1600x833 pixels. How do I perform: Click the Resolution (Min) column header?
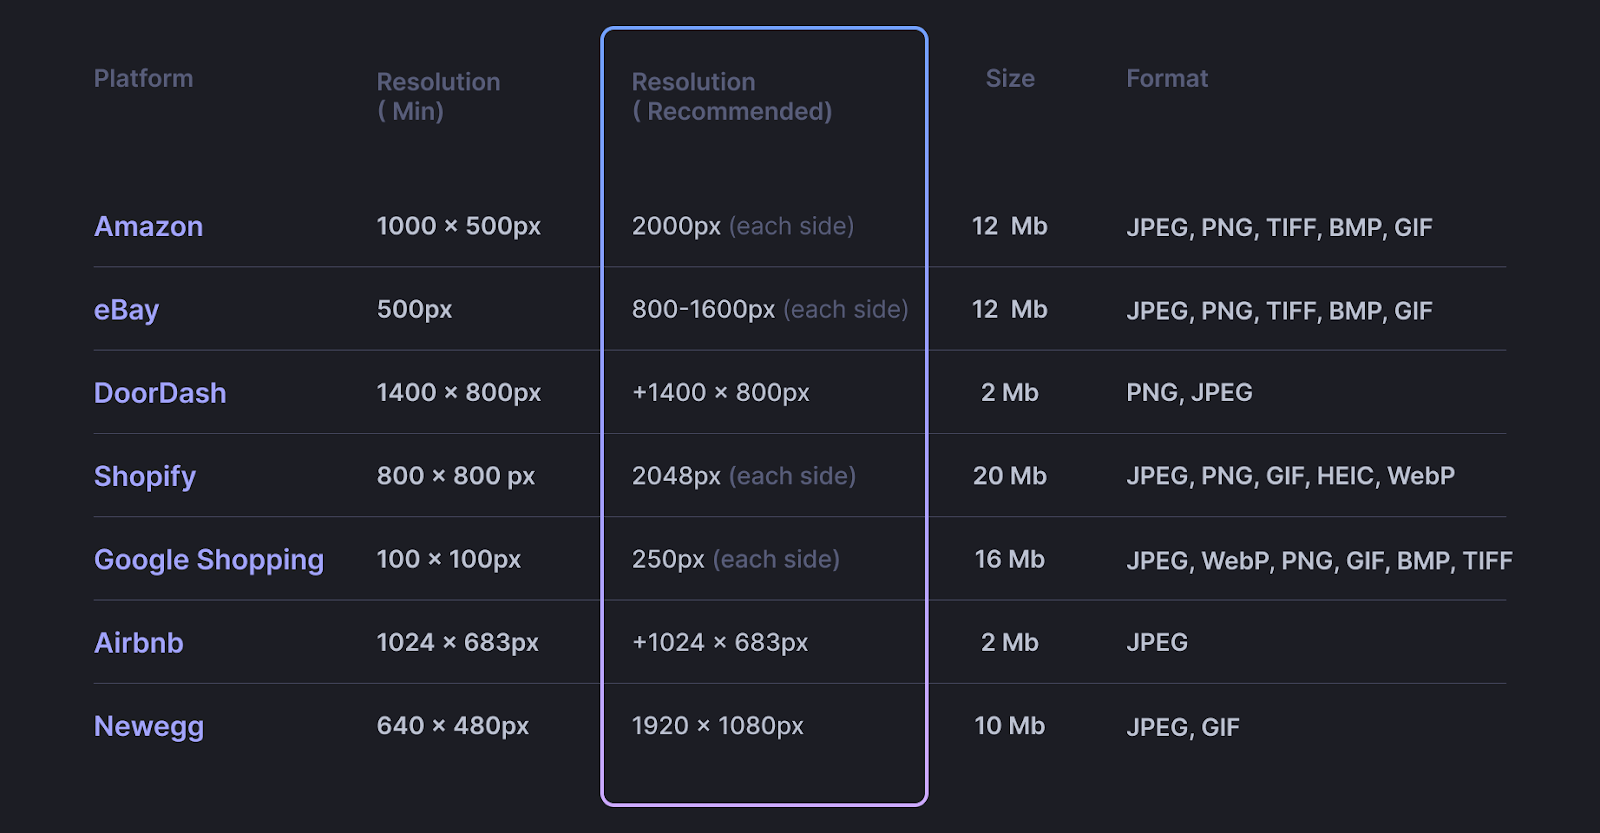pyautogui.click(x=438, y=96)
